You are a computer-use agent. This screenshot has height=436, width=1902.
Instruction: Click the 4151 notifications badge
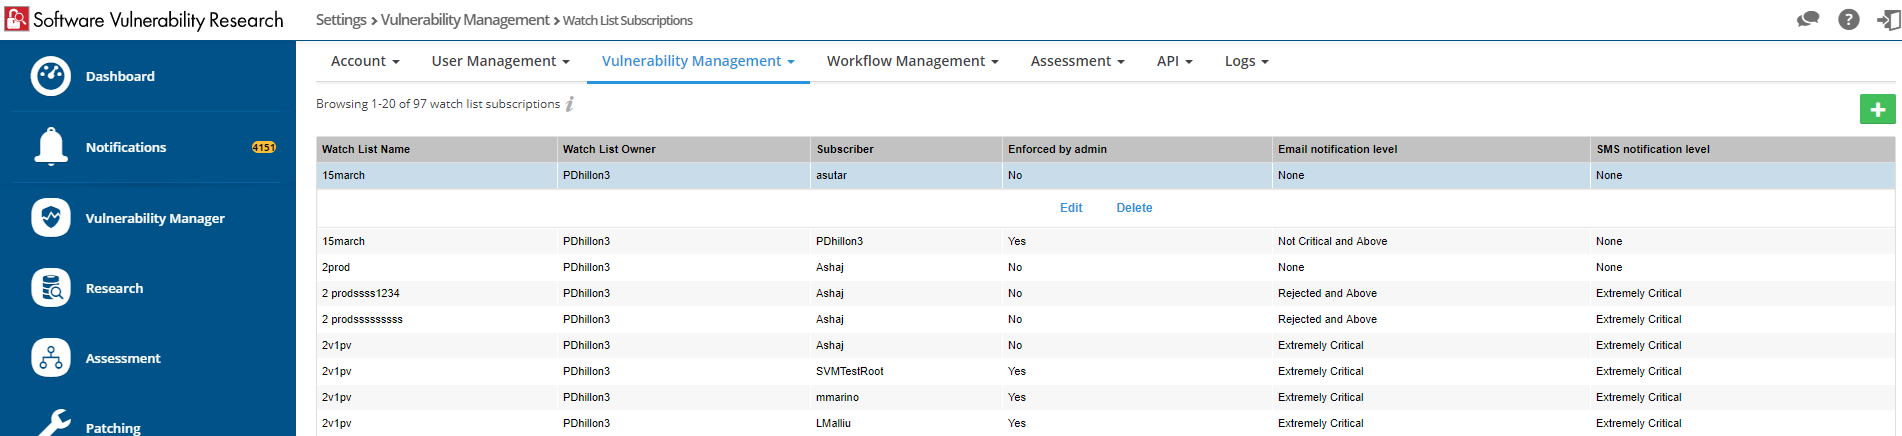click(x=263, y=148)
